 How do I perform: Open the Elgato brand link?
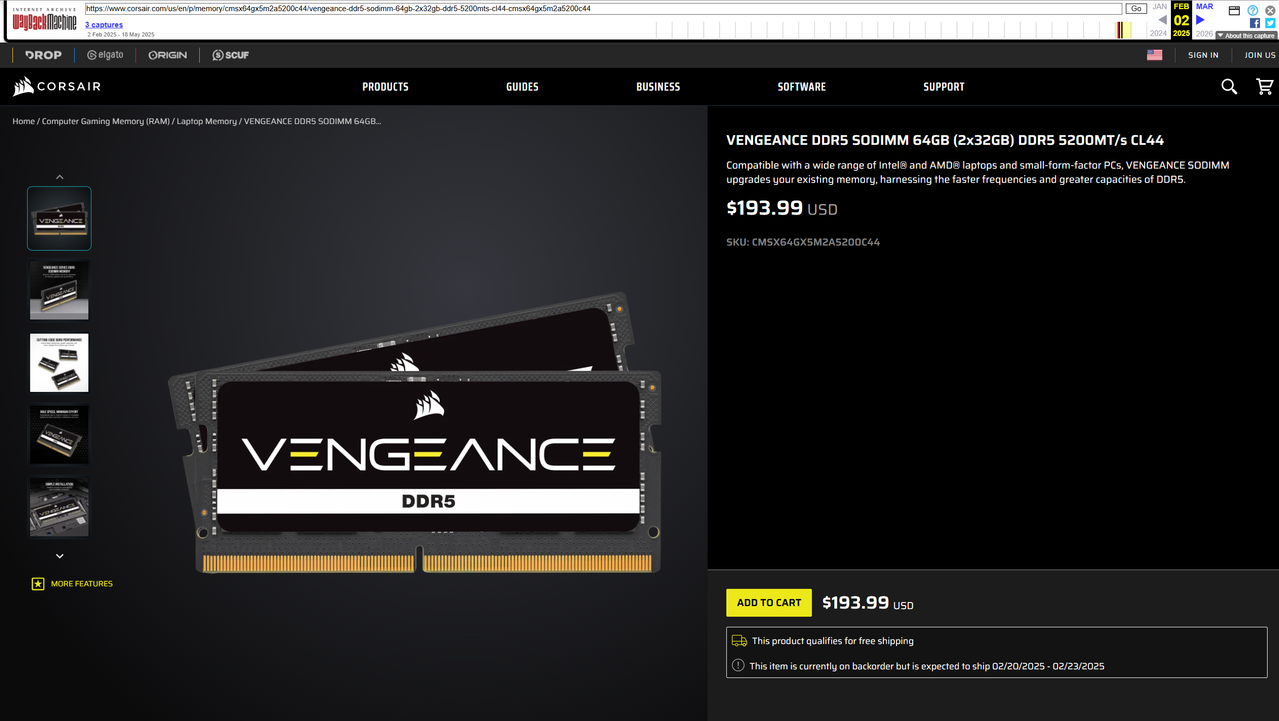pyautogui.click(x=105, y=55)
